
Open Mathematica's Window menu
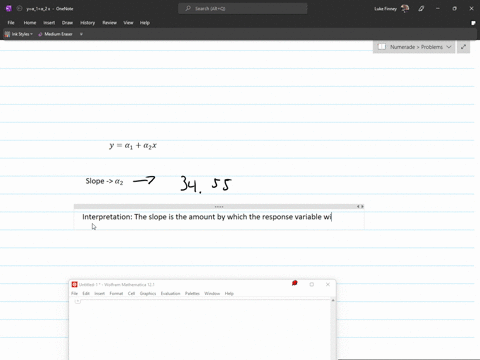pos(212,293)
